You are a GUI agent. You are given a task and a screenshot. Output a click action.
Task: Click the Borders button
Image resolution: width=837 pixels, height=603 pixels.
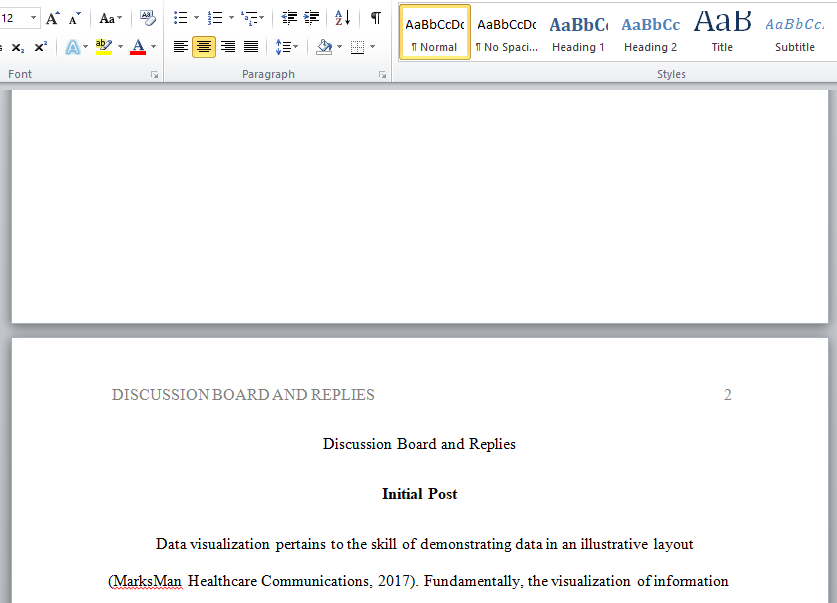tap(357, 47)
